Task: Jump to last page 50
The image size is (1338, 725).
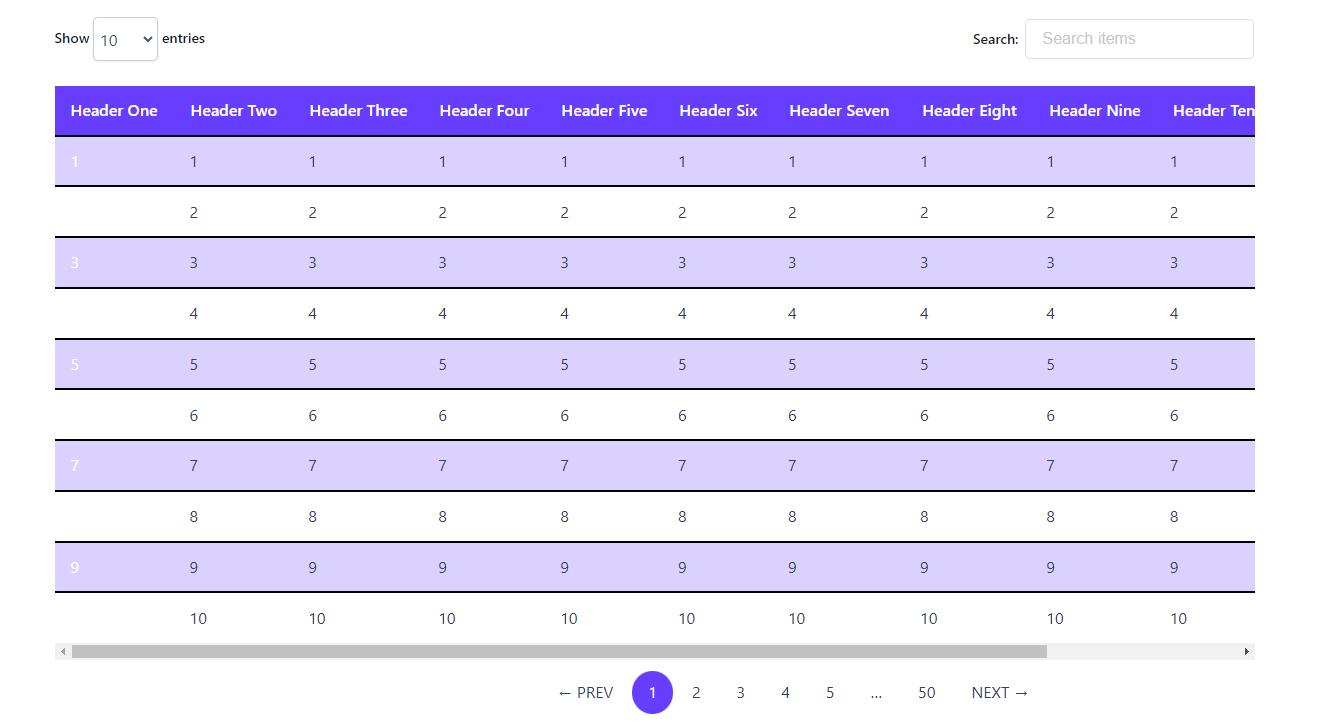Action: [927, 693]
